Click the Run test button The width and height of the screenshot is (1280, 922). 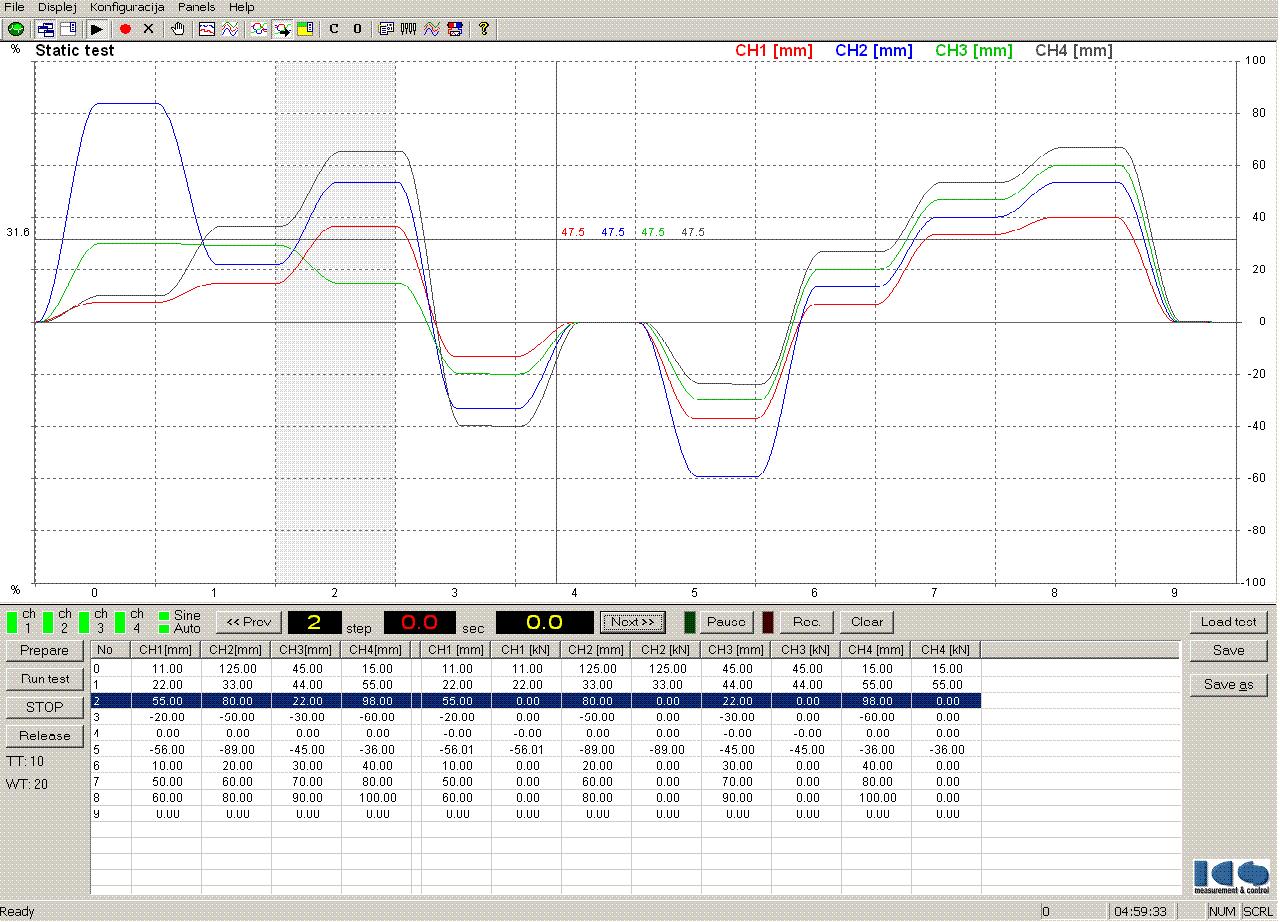click(x=45, y=679)
